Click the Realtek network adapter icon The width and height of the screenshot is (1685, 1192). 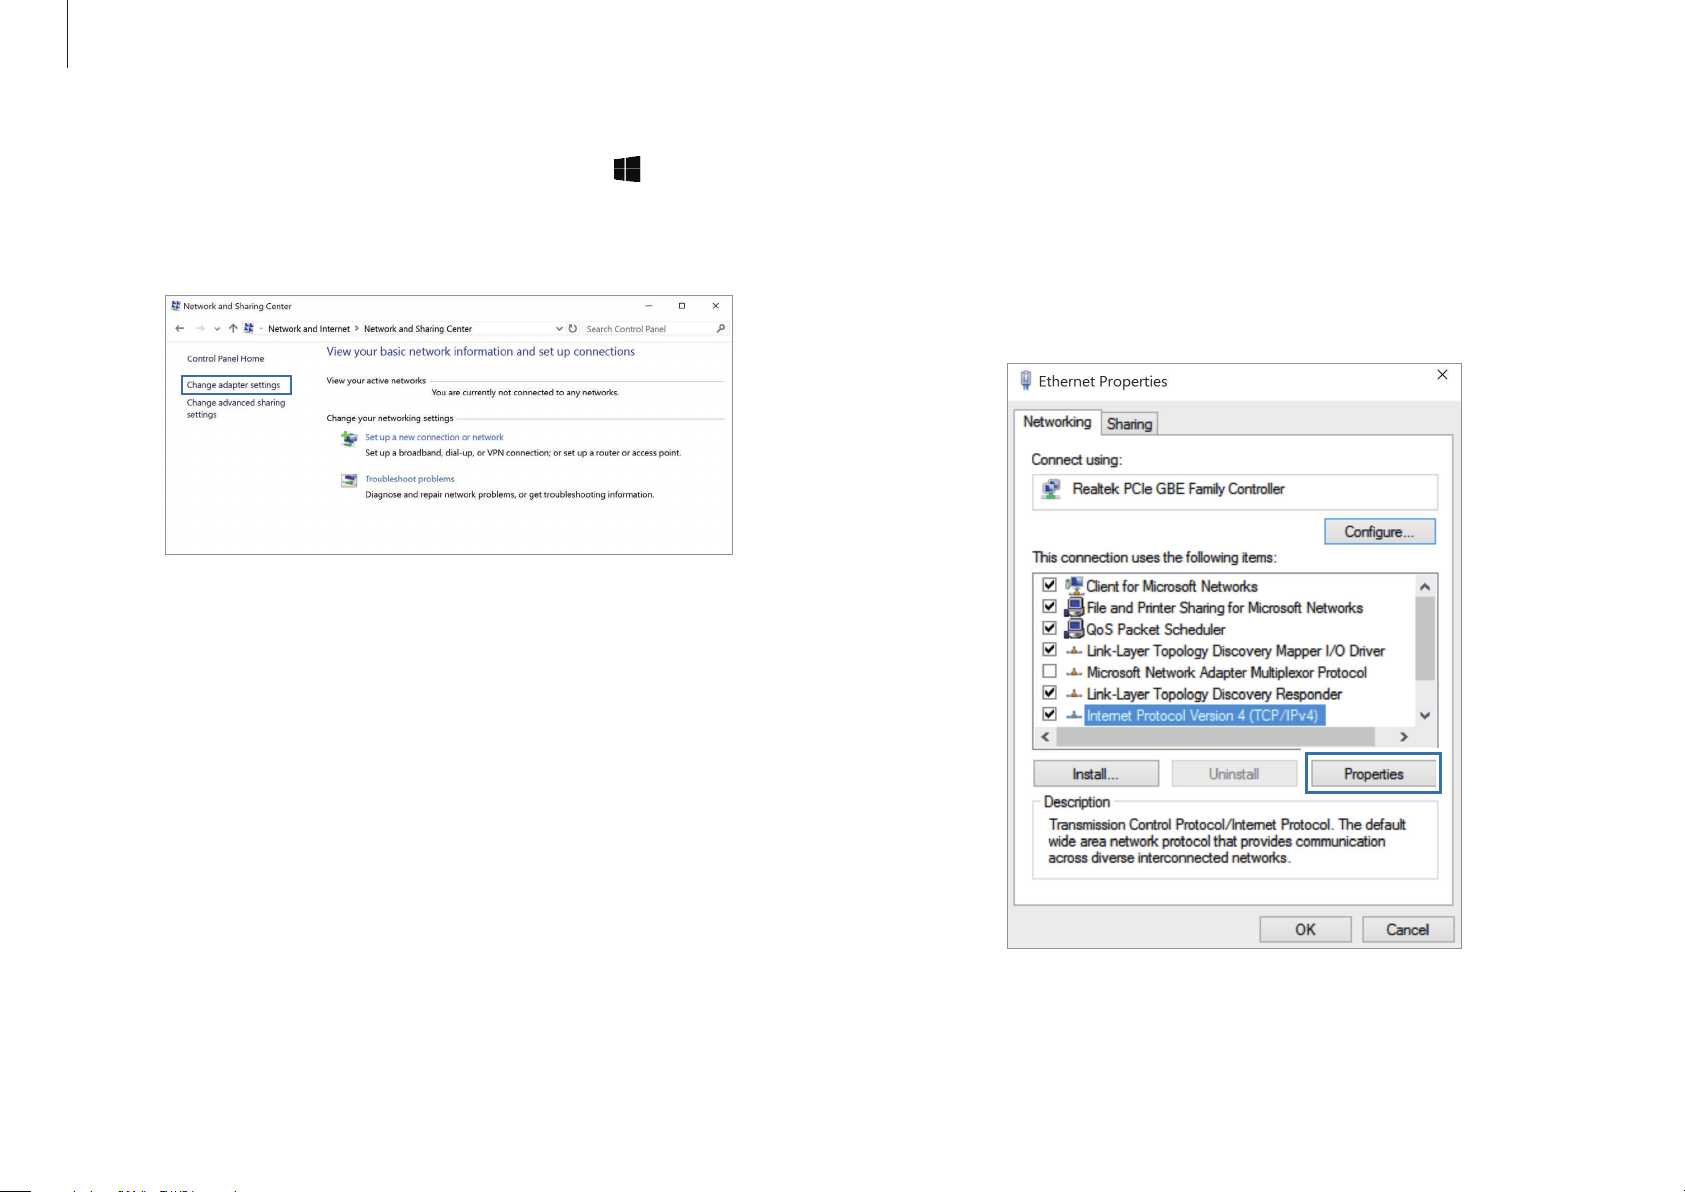pyautogui.click(x=1051, y=489)
